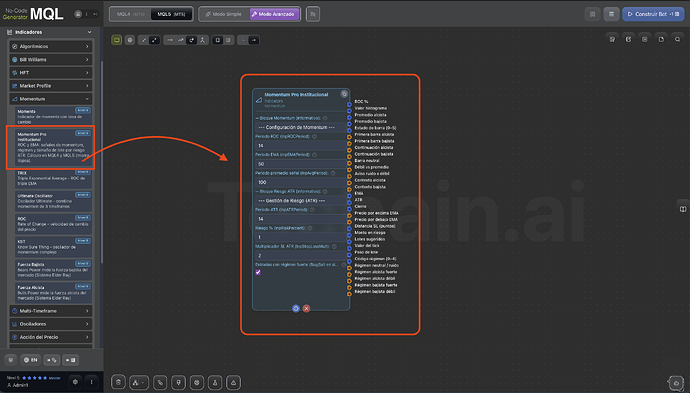Switch to the MQL4 (MT4) tab

130,14
